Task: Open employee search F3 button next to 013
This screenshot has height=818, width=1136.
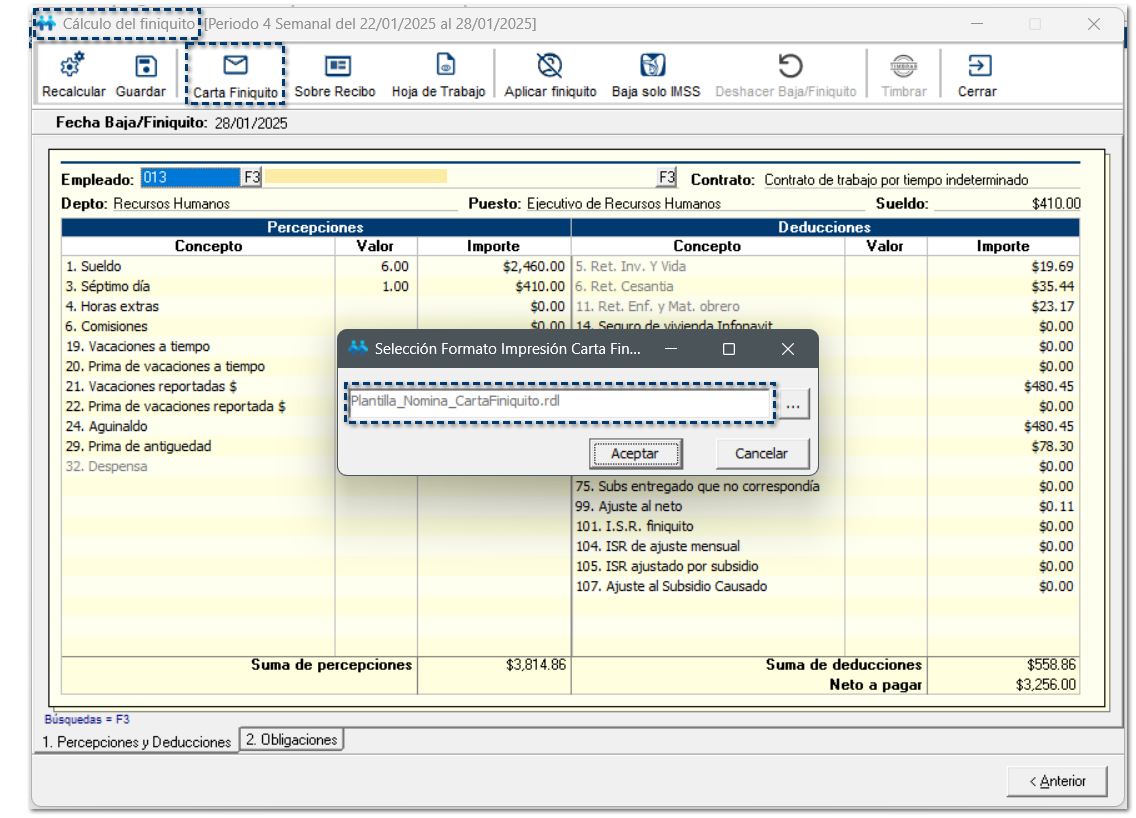Action: [252, 178]
